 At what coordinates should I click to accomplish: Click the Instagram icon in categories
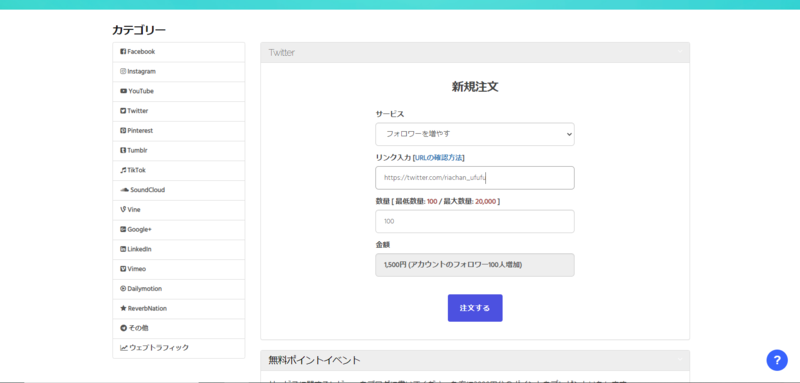tap(123, 71)
